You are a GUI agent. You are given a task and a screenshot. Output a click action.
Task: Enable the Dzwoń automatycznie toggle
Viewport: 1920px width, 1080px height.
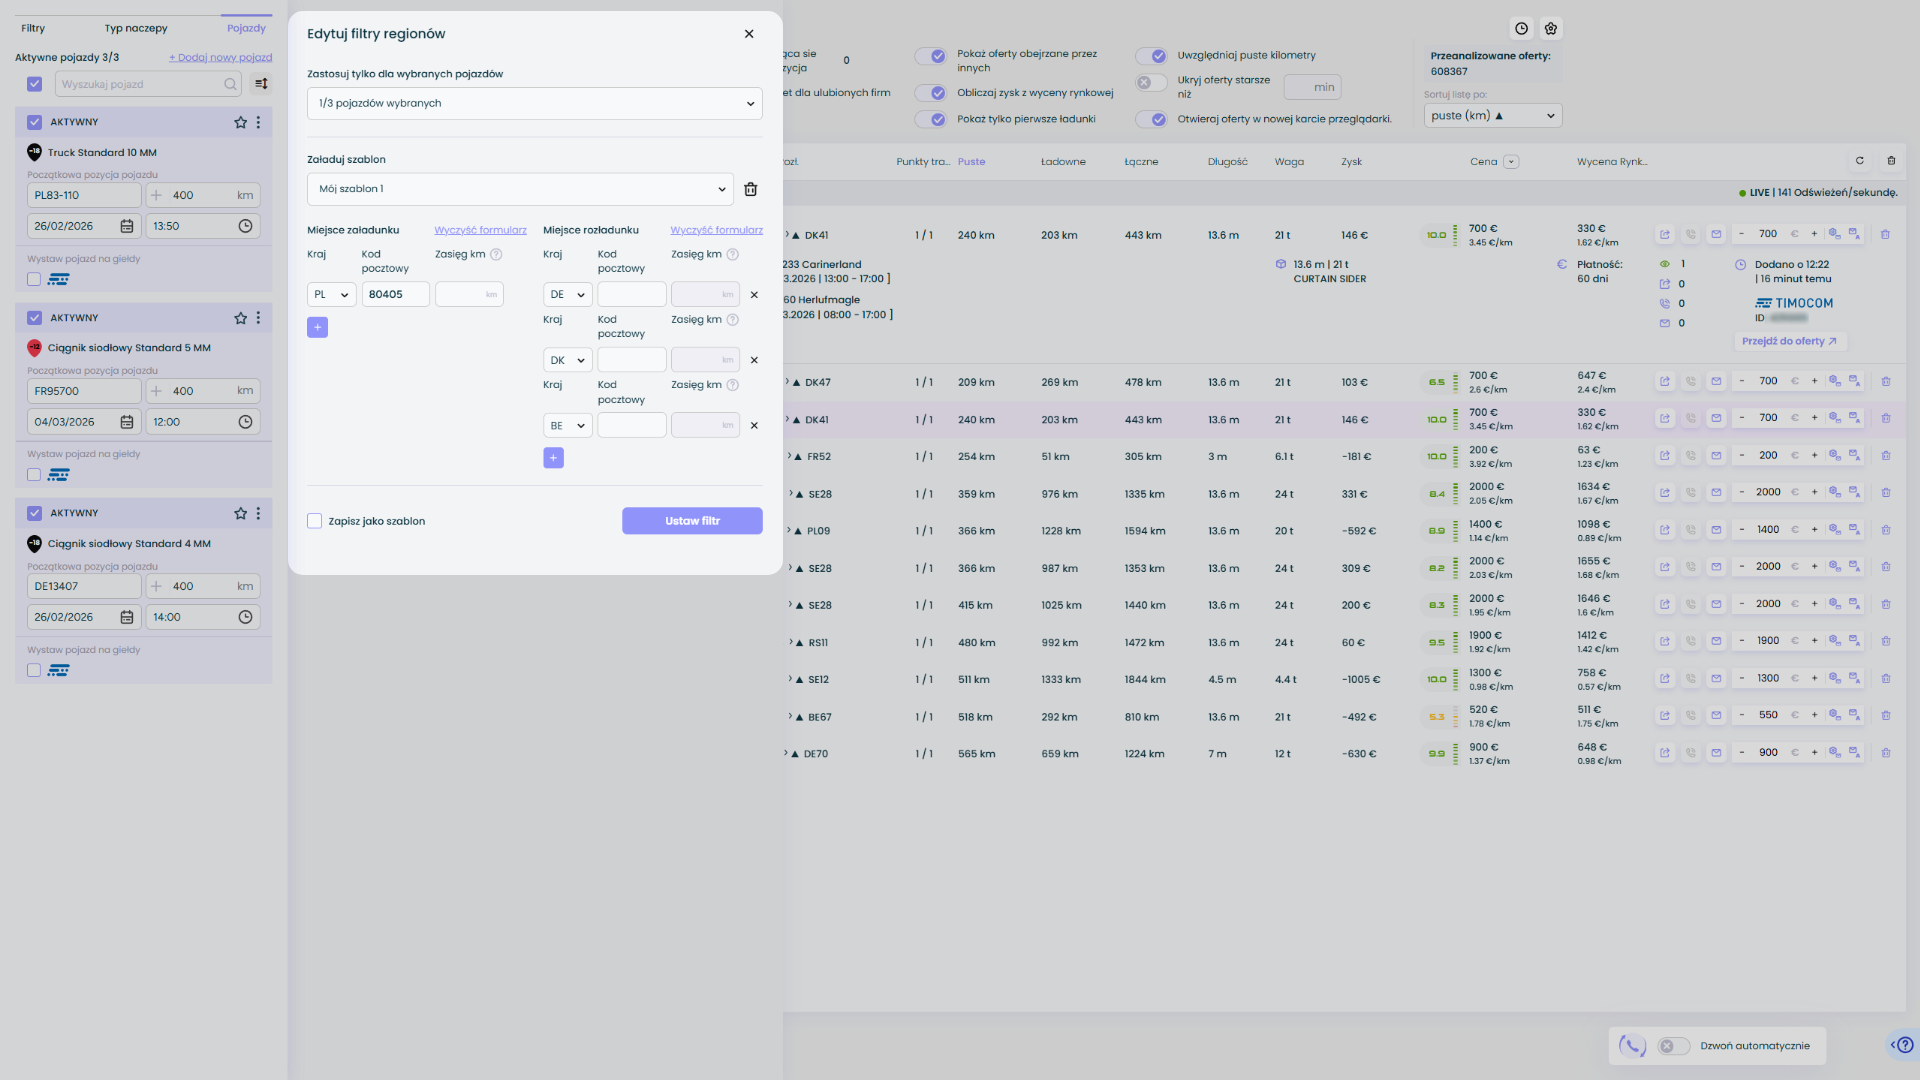(x=1672, y=1046)
